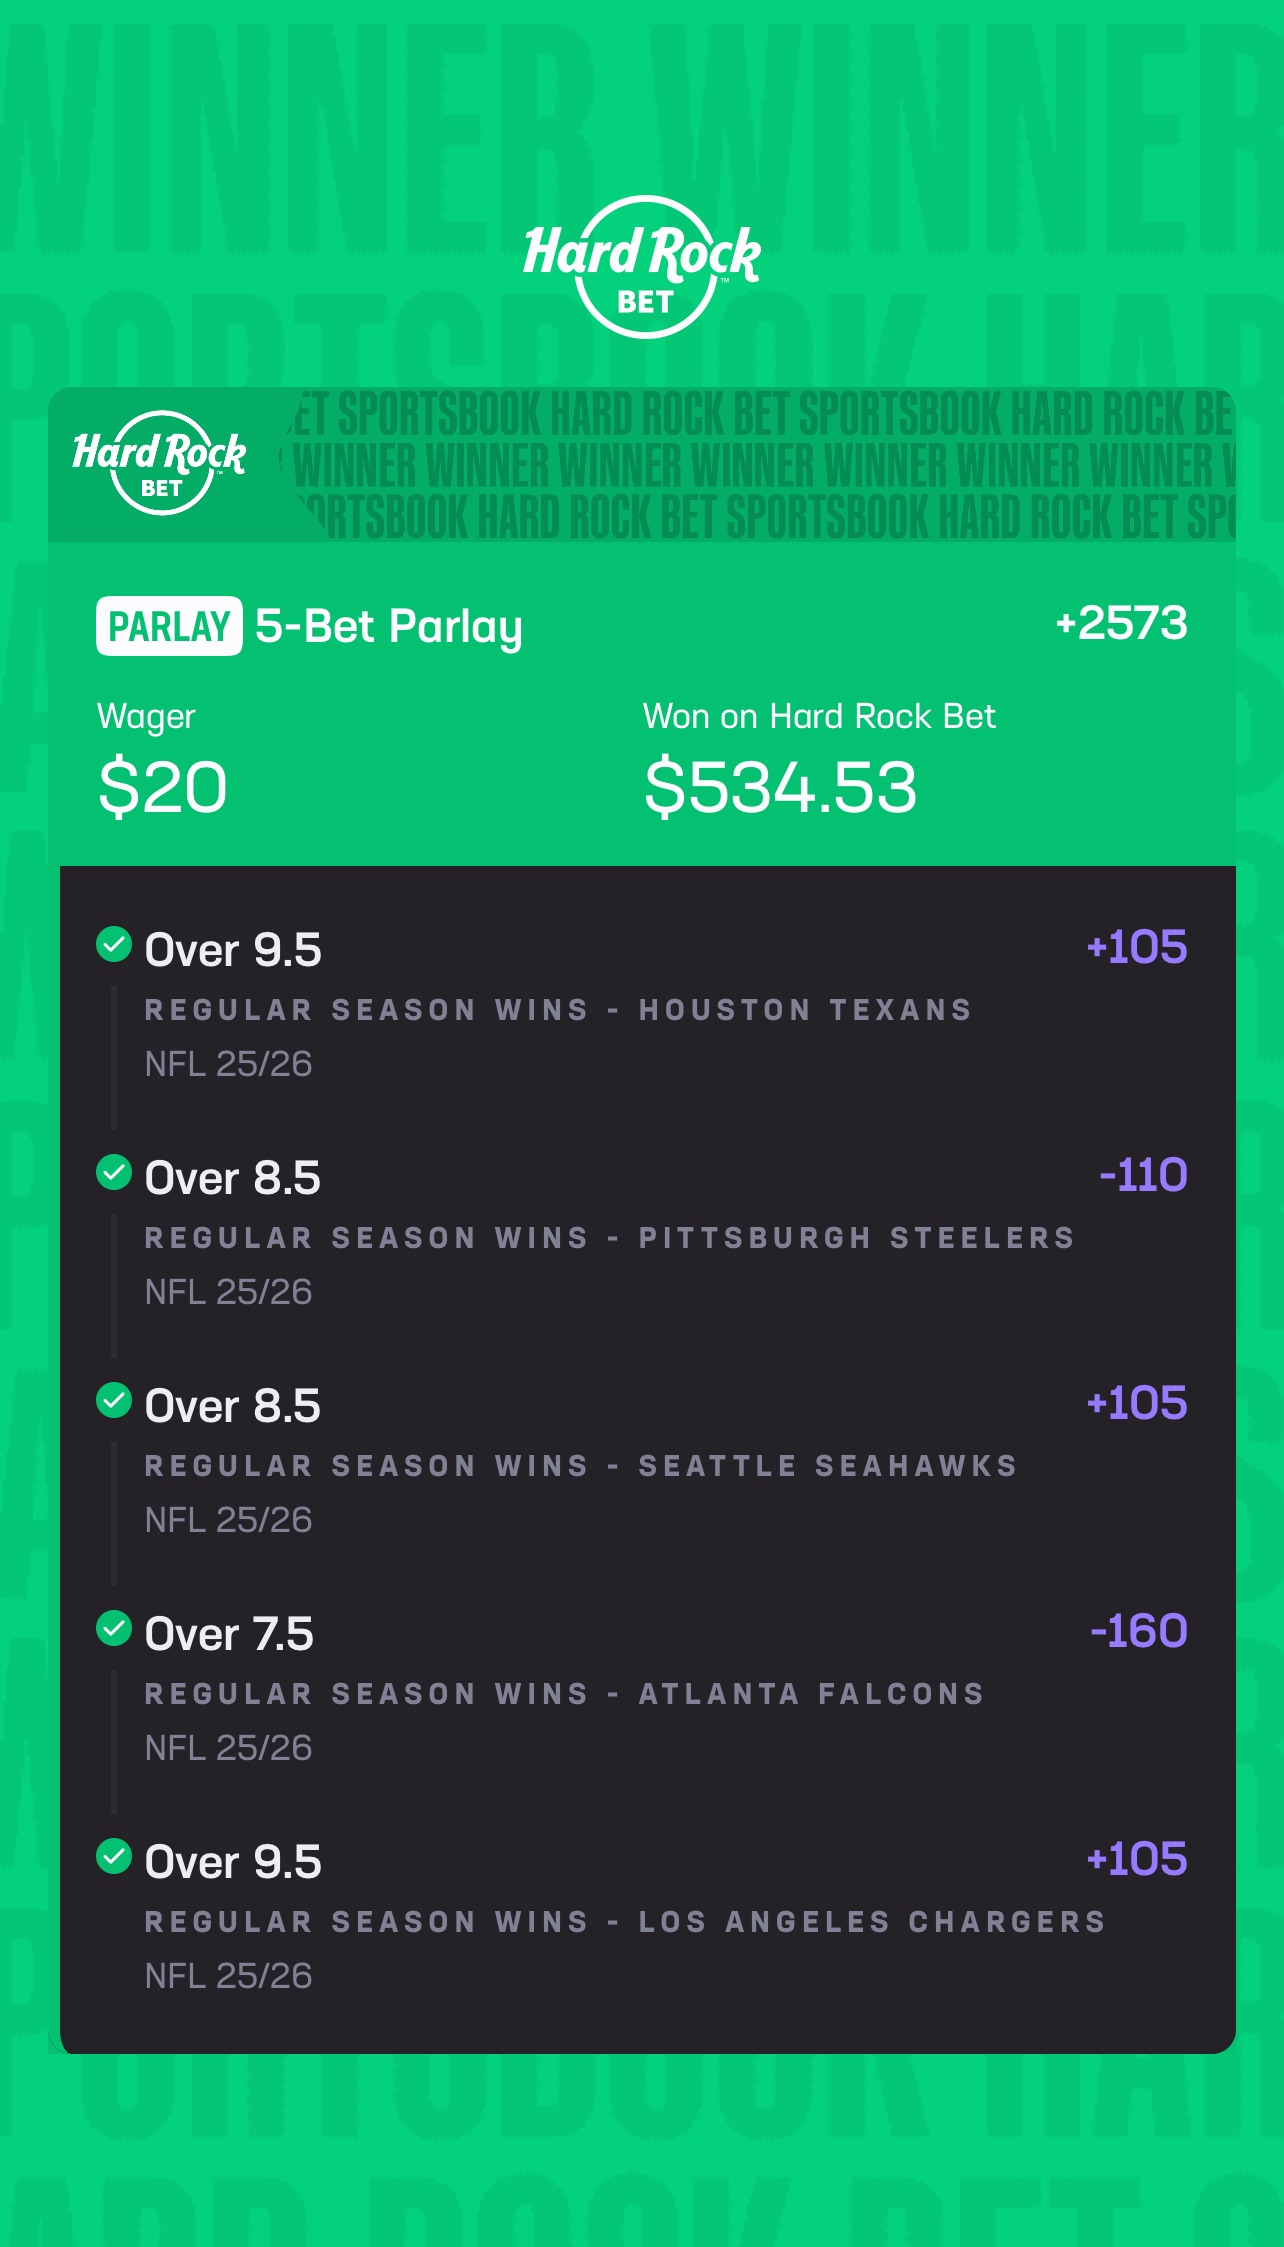1284x2247 pixels.
Task: Click the +105 odds on Texans leg
Action: point(1137,947)
